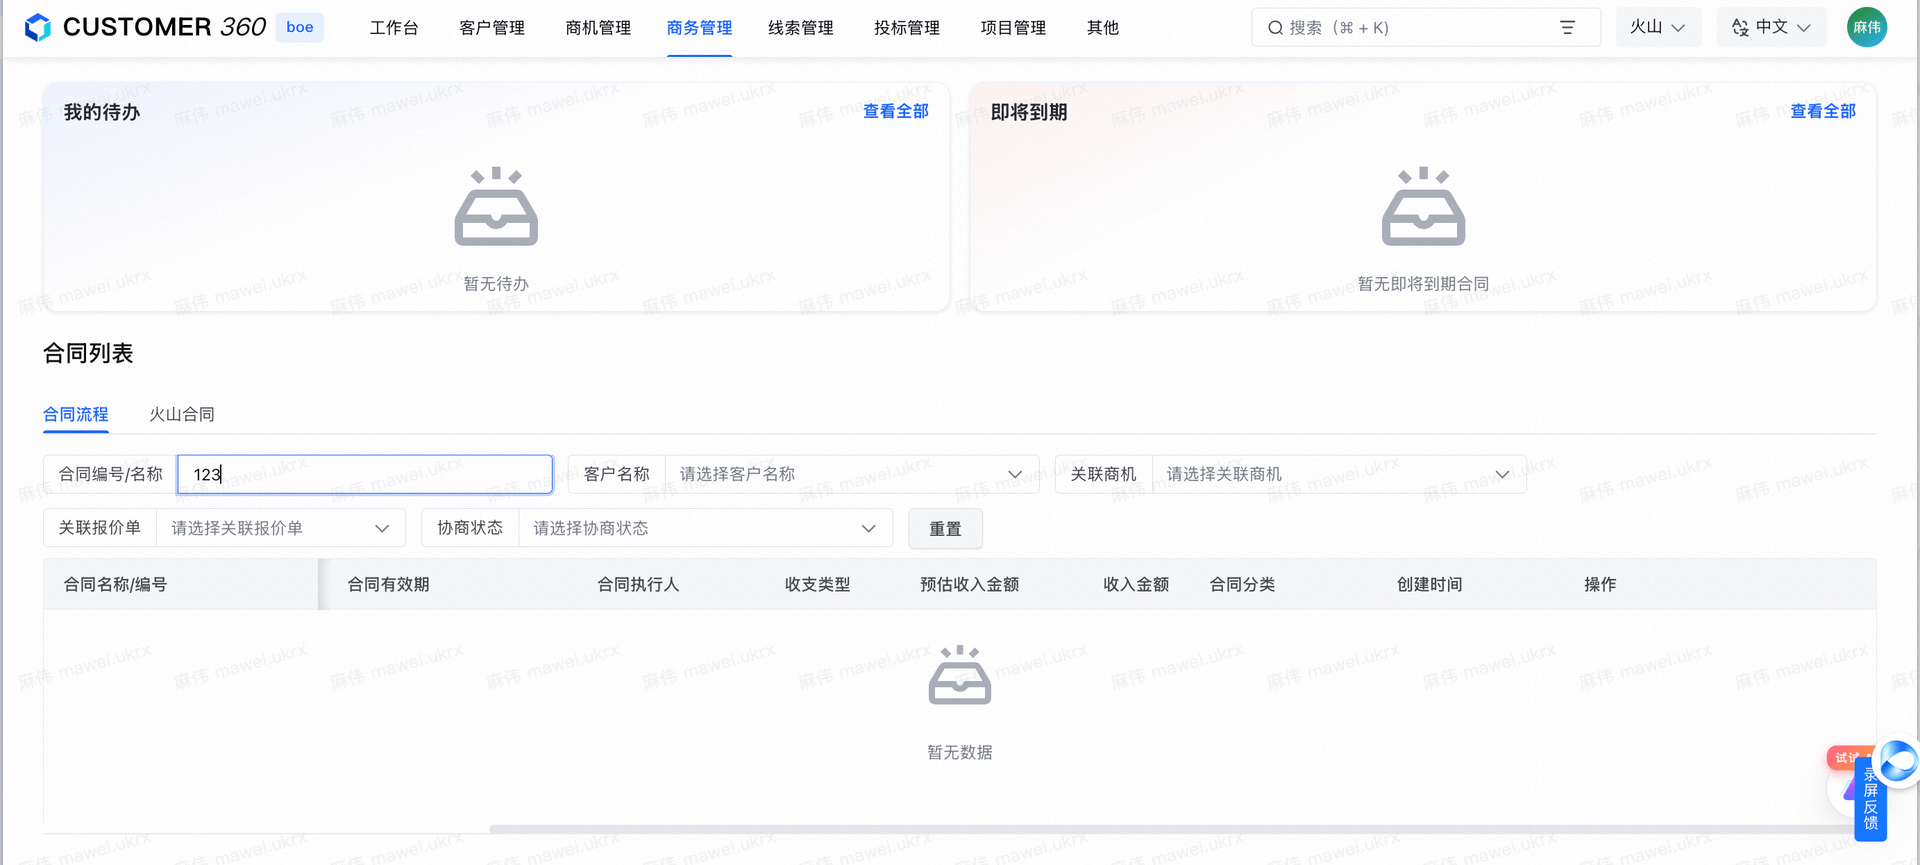The height and width of the screenshot is (865, 1920).
Task: Open the 投标管理 menu
Action: [907, 28]
